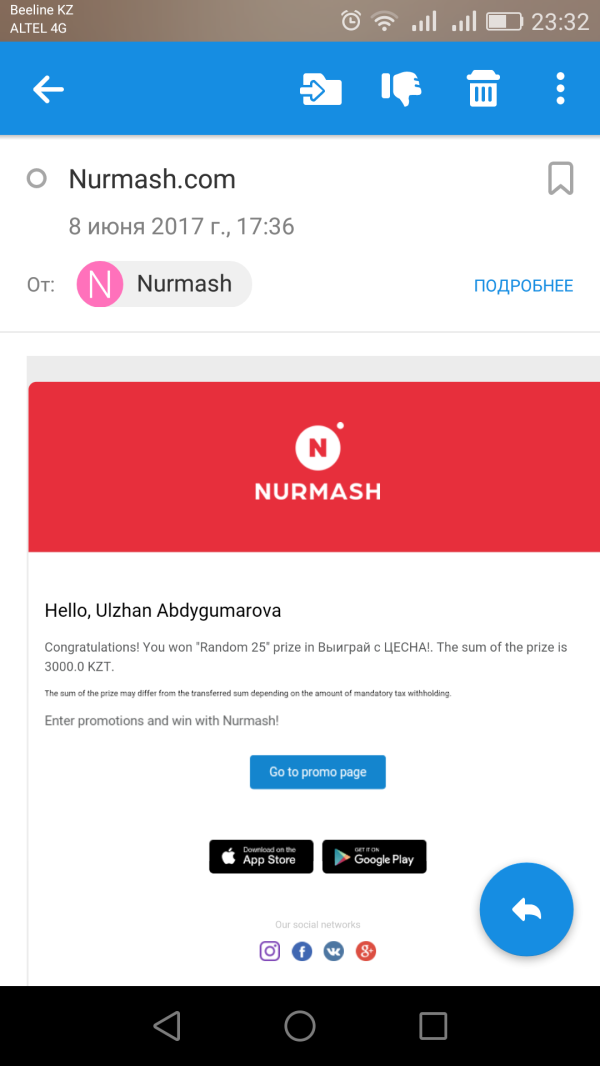Mark as spam with thumbs-down icon
600x1066 pixels.
tap(401, 89)
